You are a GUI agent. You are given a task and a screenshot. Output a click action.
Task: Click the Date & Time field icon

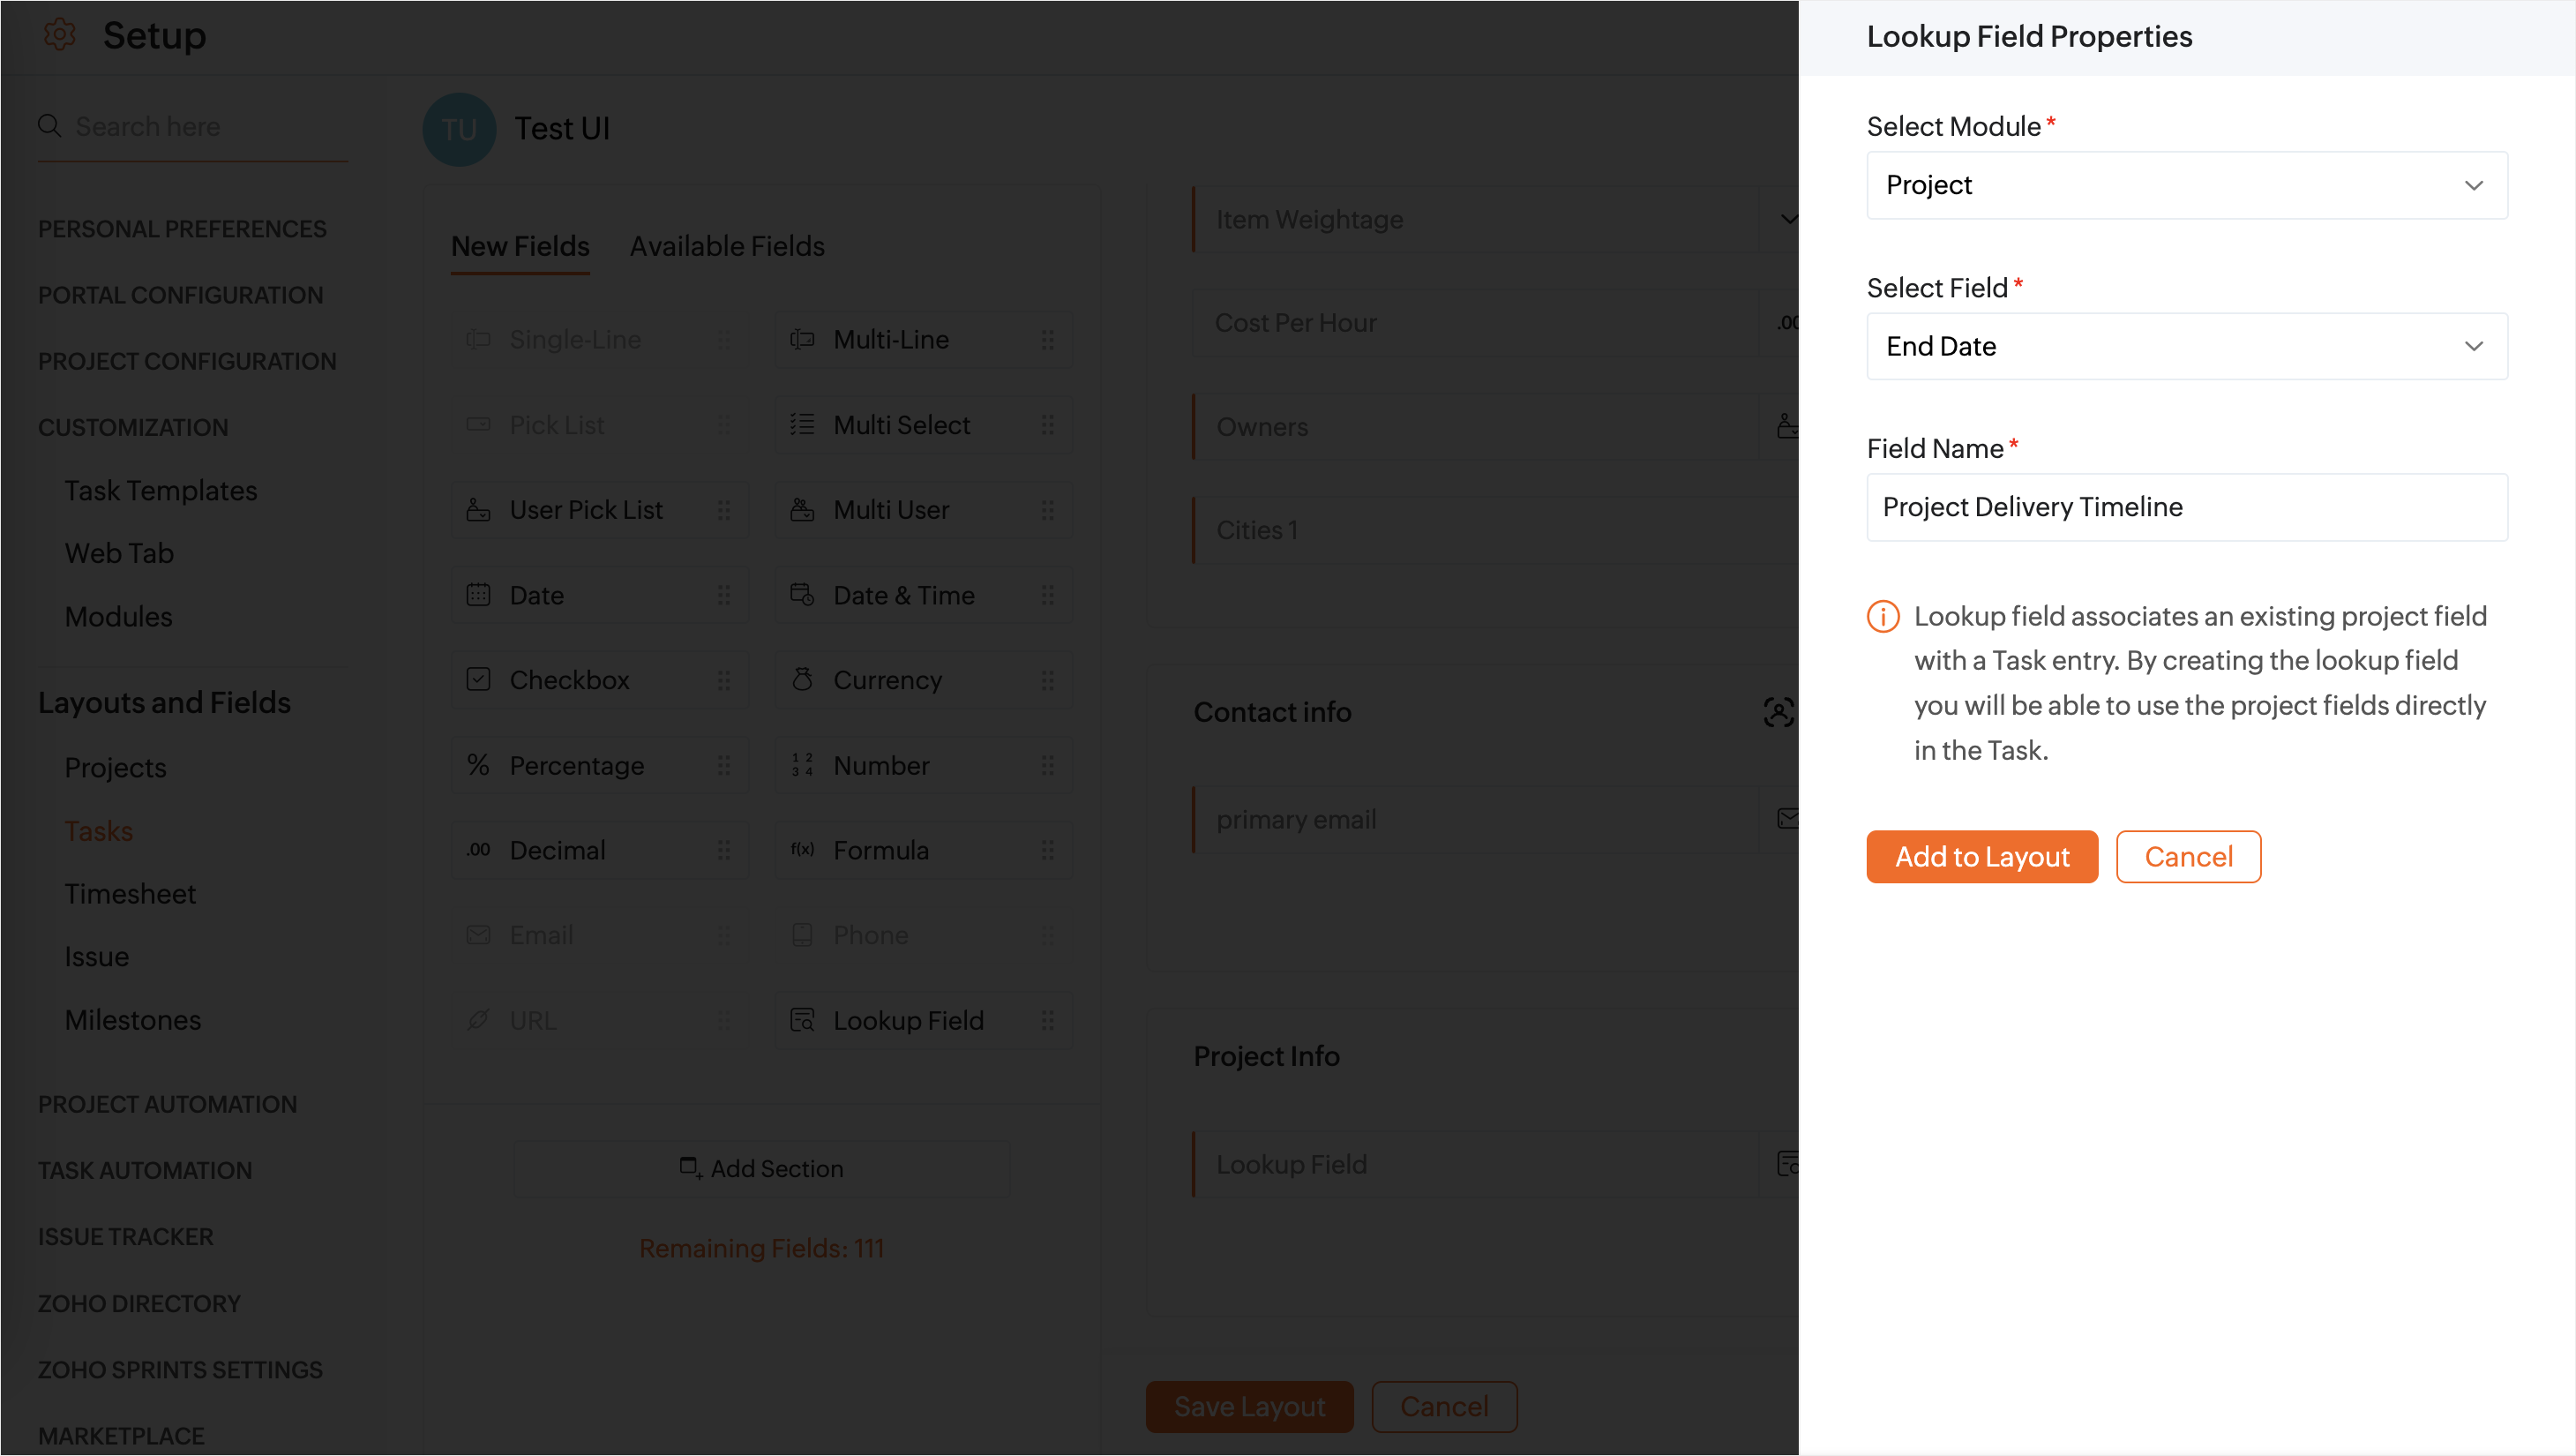click(802, 595)
